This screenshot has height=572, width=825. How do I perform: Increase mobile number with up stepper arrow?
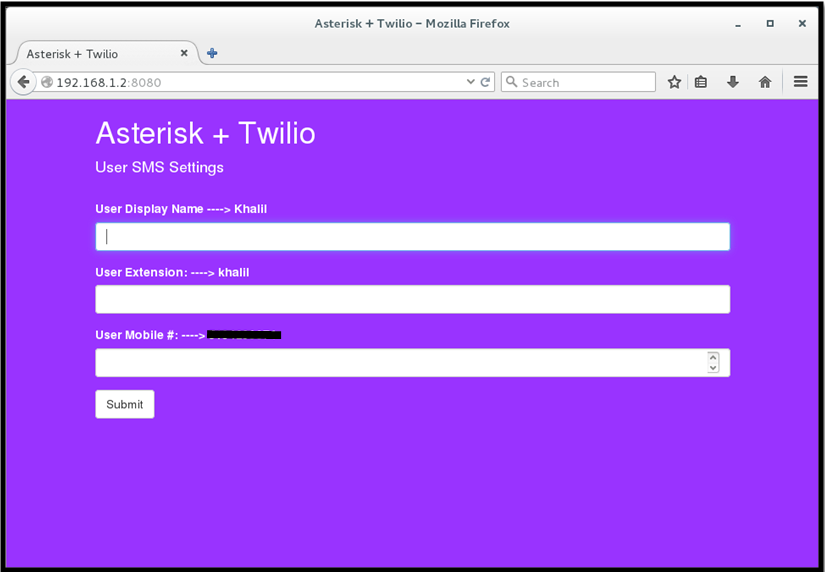713,357
